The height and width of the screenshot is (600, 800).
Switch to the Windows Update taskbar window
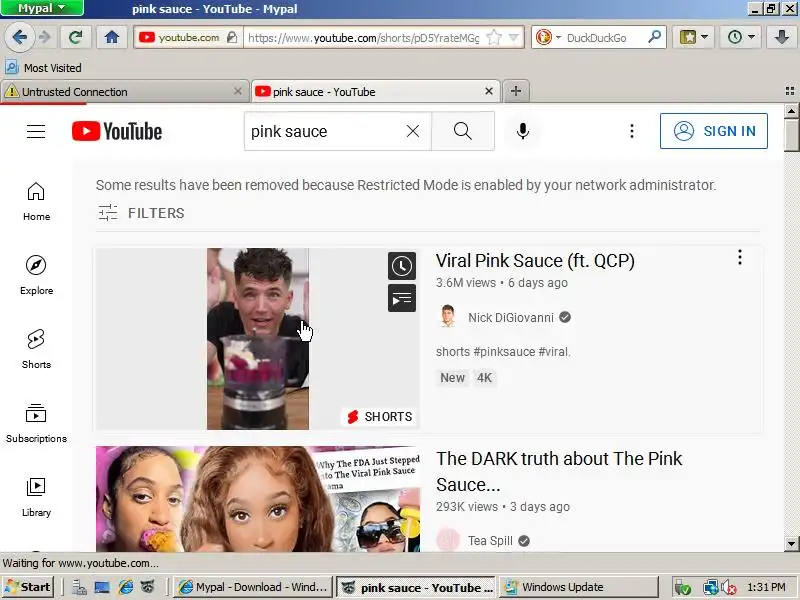tap(579, 587)
